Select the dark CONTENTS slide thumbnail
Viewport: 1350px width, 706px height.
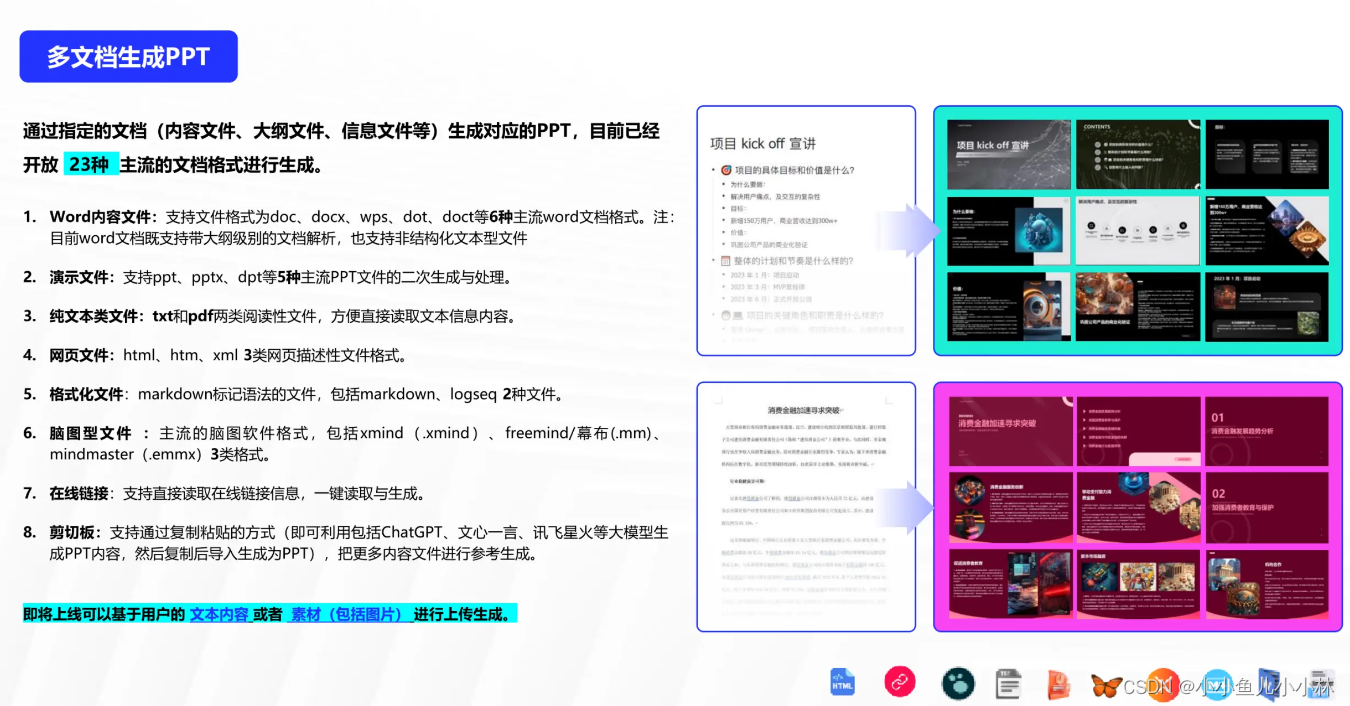(1137, 154)
